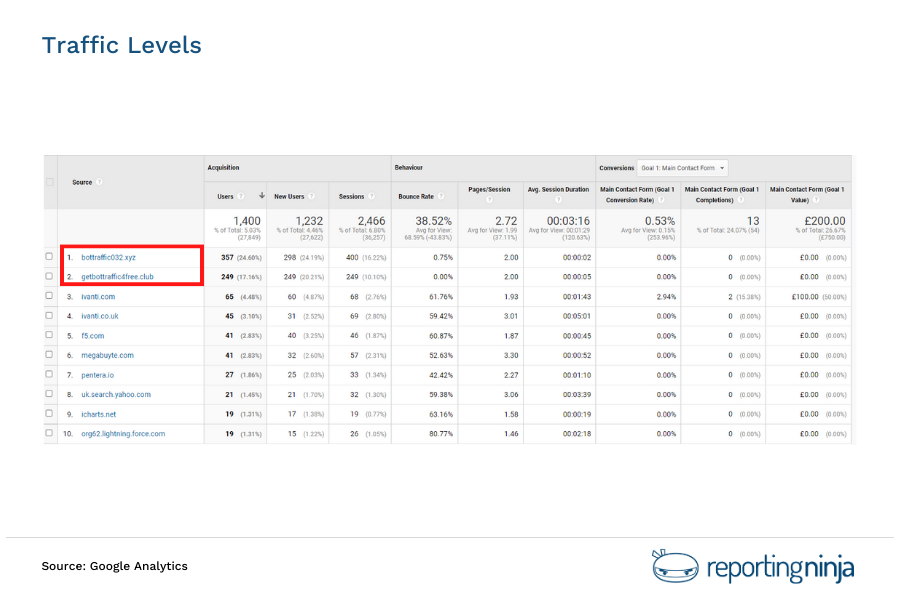Click help icon next to Source header
This screenshot has height=600, width=900.
click(99, 182)
